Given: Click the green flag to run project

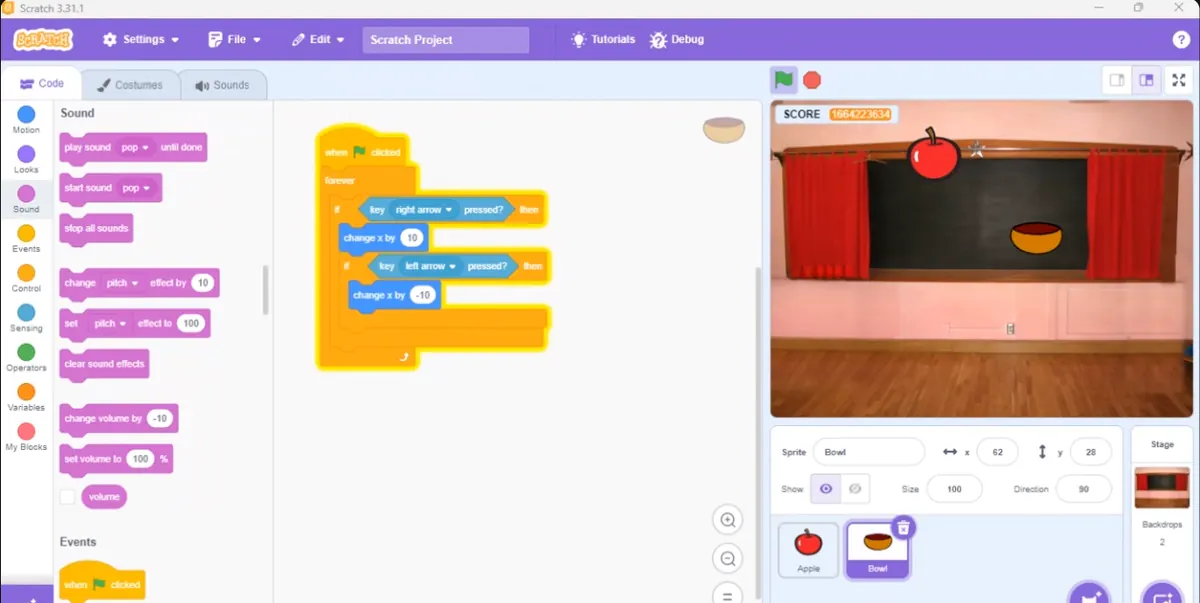Looking at the screenshot, I should (784, 79).
